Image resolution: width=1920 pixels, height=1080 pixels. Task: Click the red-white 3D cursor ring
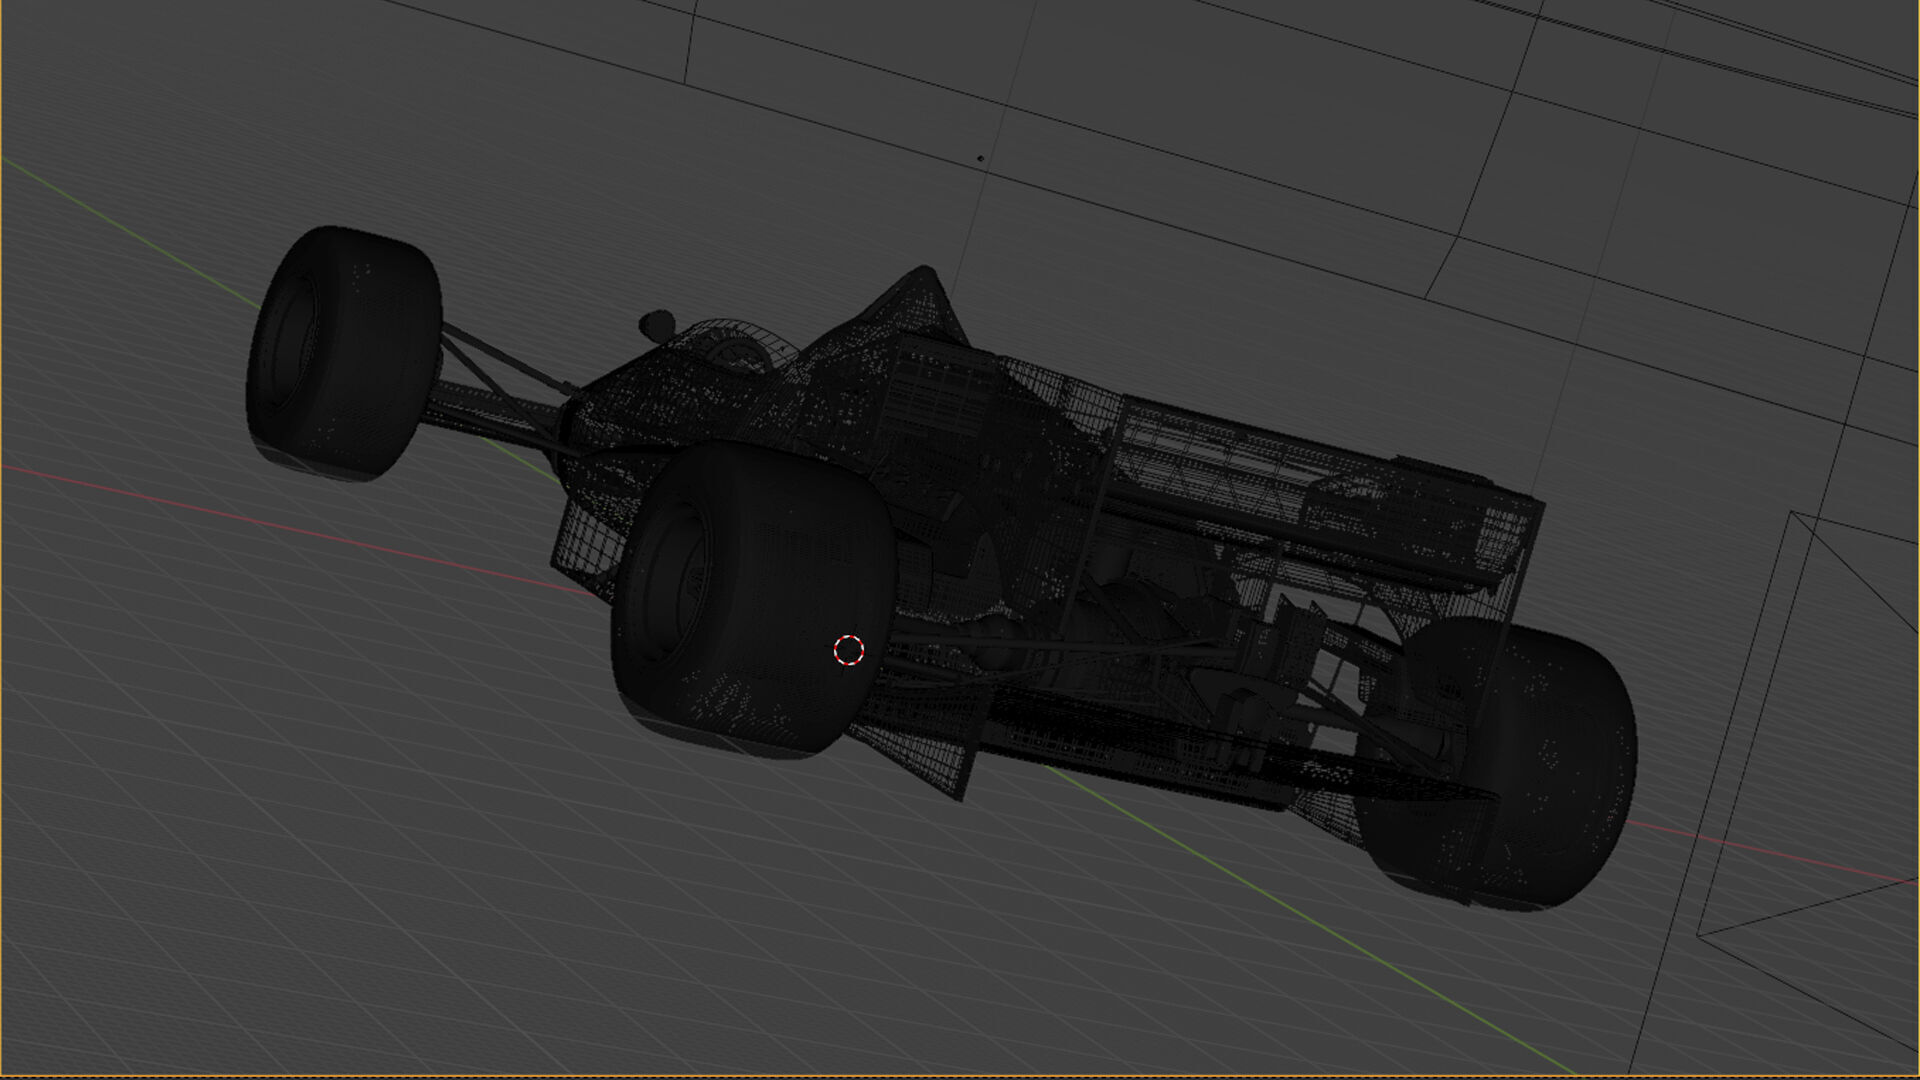point(849,650)
